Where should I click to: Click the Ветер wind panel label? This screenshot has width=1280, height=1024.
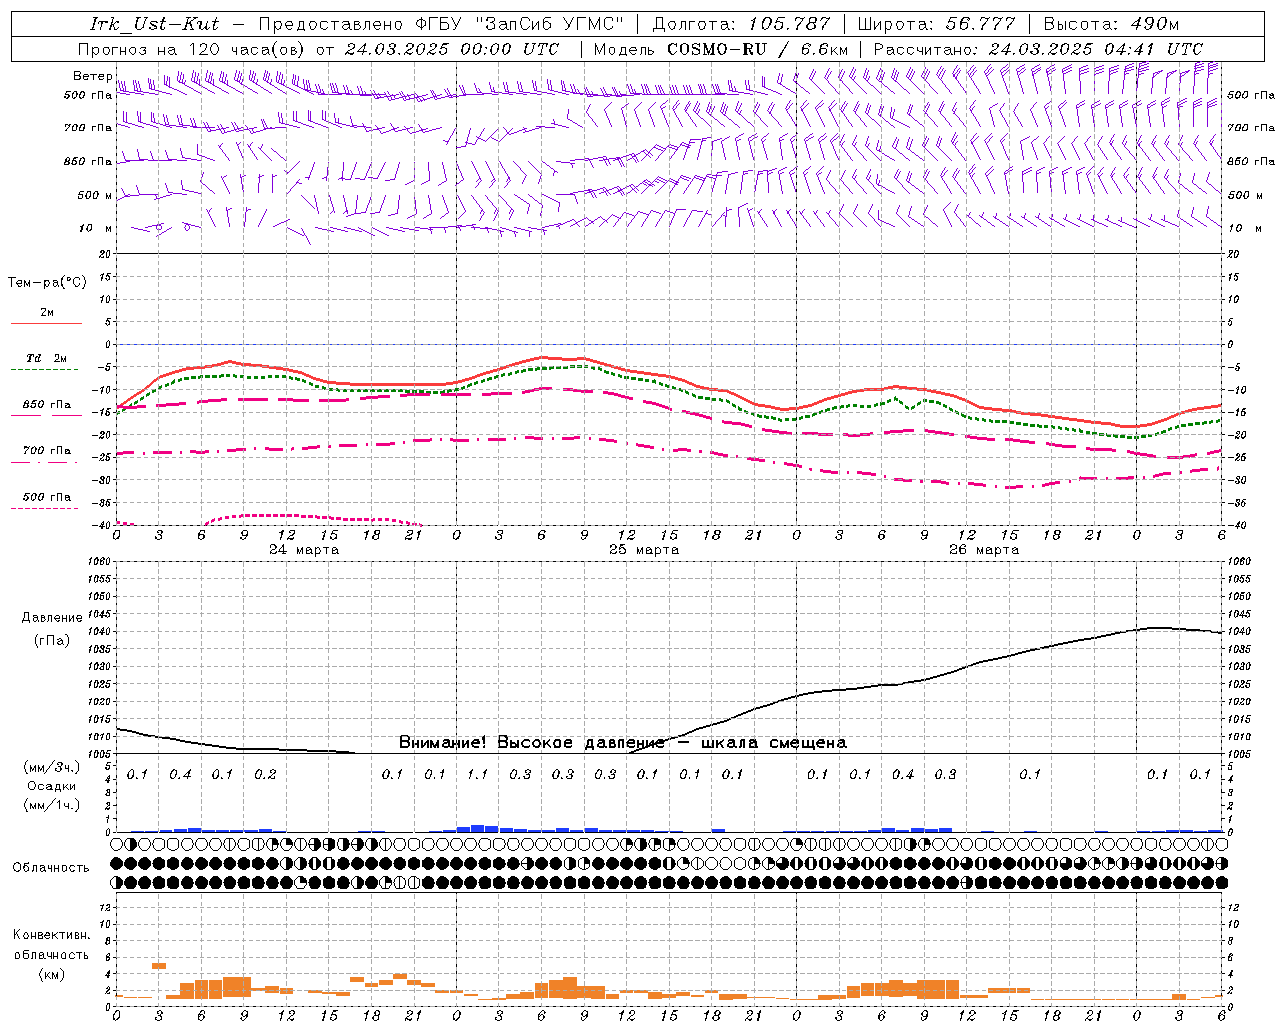(93, 76)
